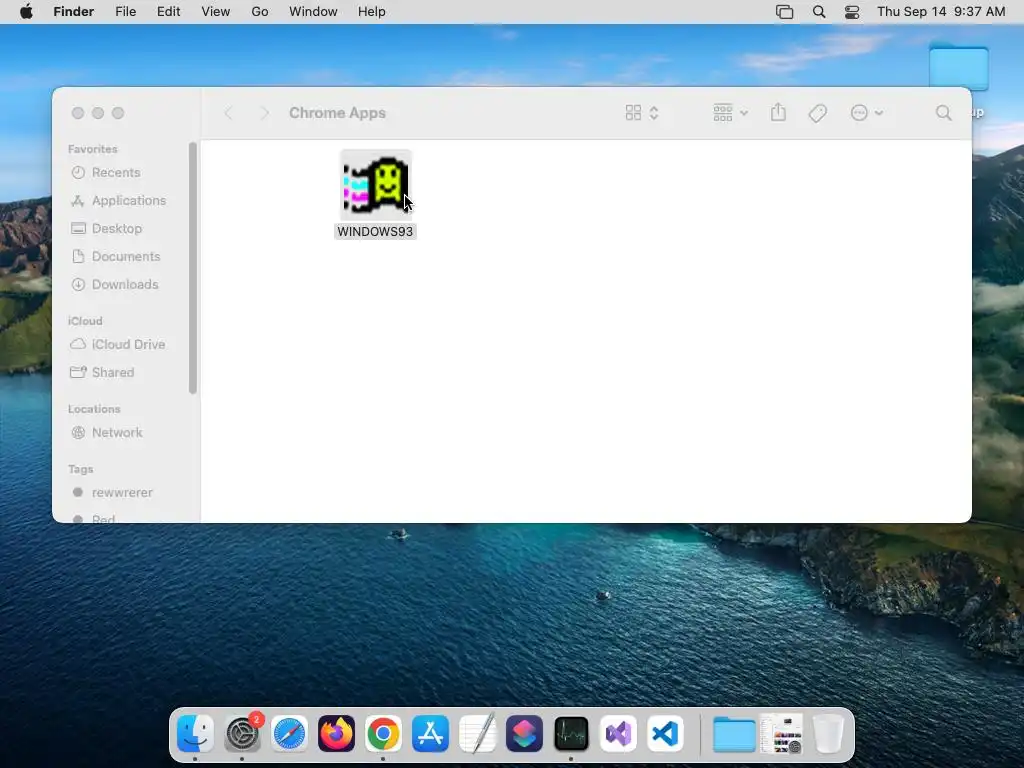Open Shortcuts from the Dock
Image resolution: width=1024 pixels, height=768 pixels.
524,733
